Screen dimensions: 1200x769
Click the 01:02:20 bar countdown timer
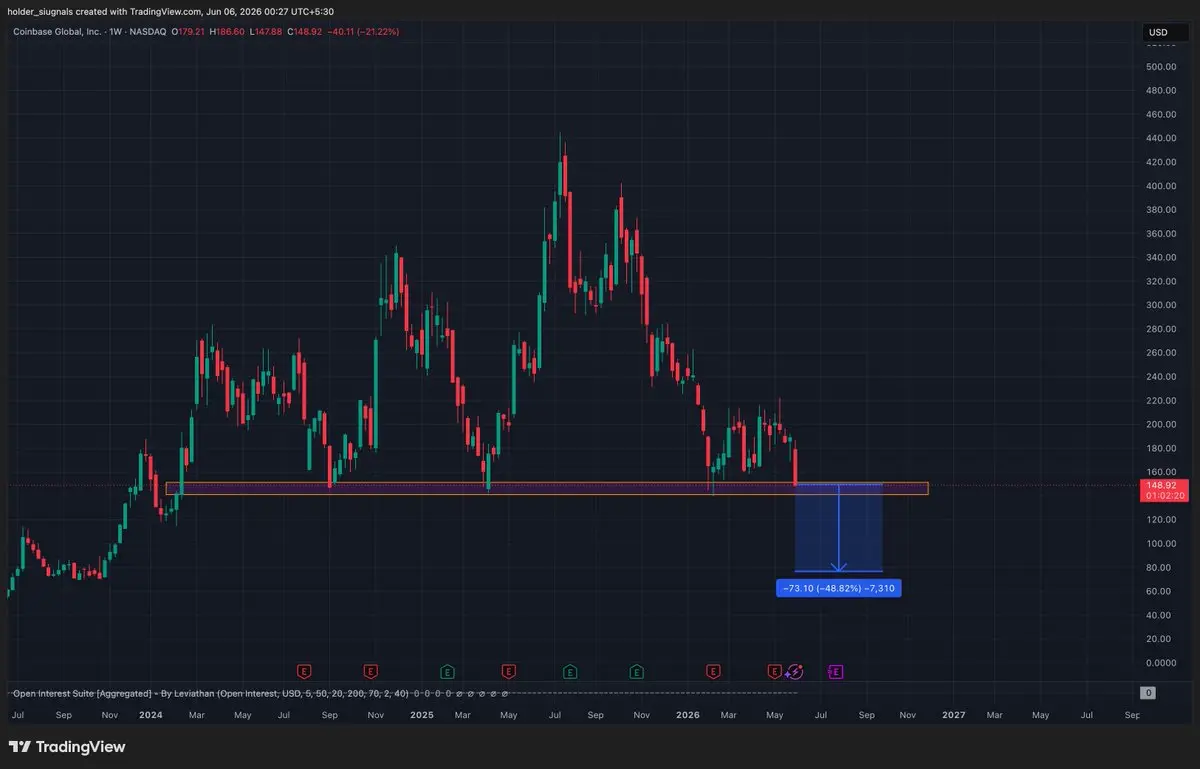tap(1165, 495)
